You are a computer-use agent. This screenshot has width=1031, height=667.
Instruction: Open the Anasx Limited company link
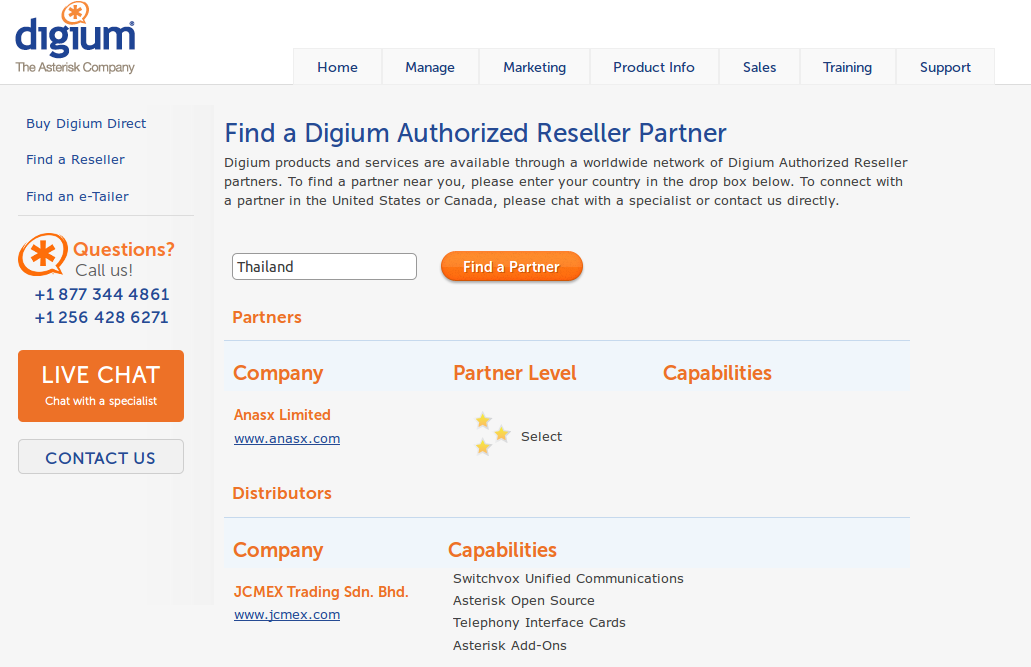282,415
